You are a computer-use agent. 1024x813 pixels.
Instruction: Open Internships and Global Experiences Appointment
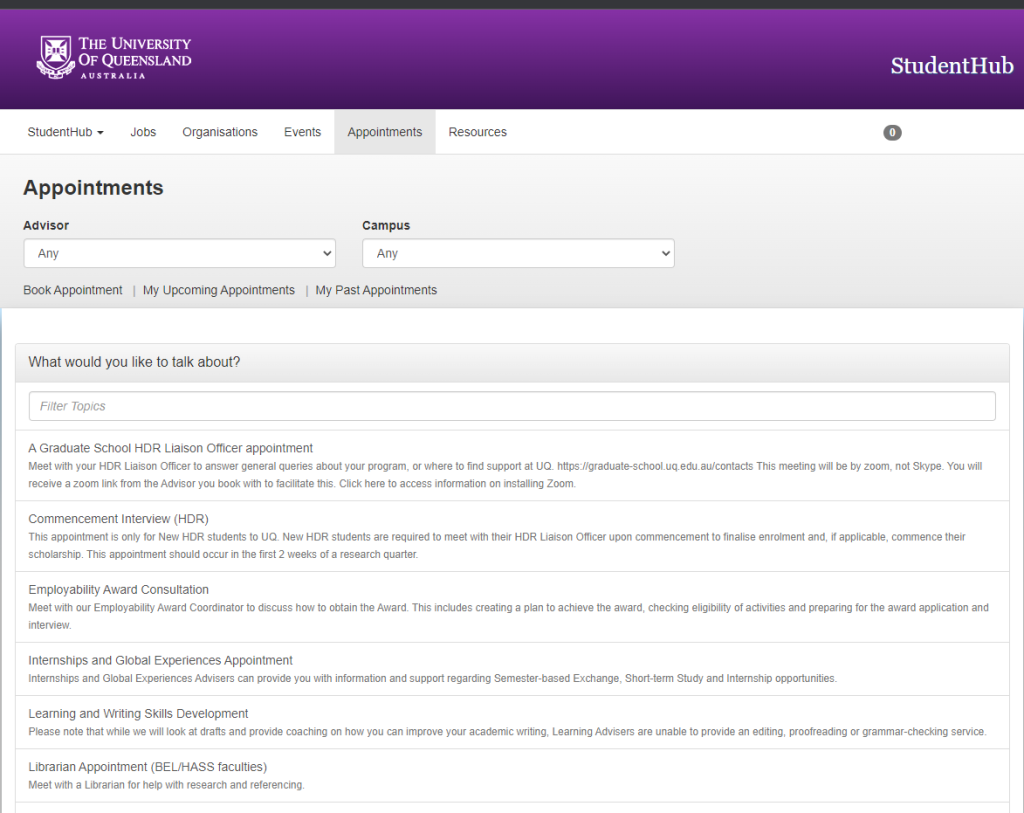click(160, 660)
